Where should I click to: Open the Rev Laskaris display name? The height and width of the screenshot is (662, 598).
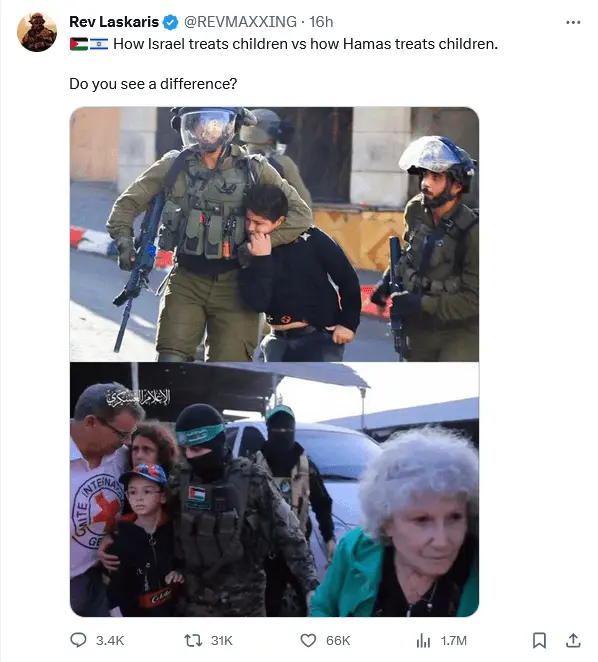click(114, 22)
